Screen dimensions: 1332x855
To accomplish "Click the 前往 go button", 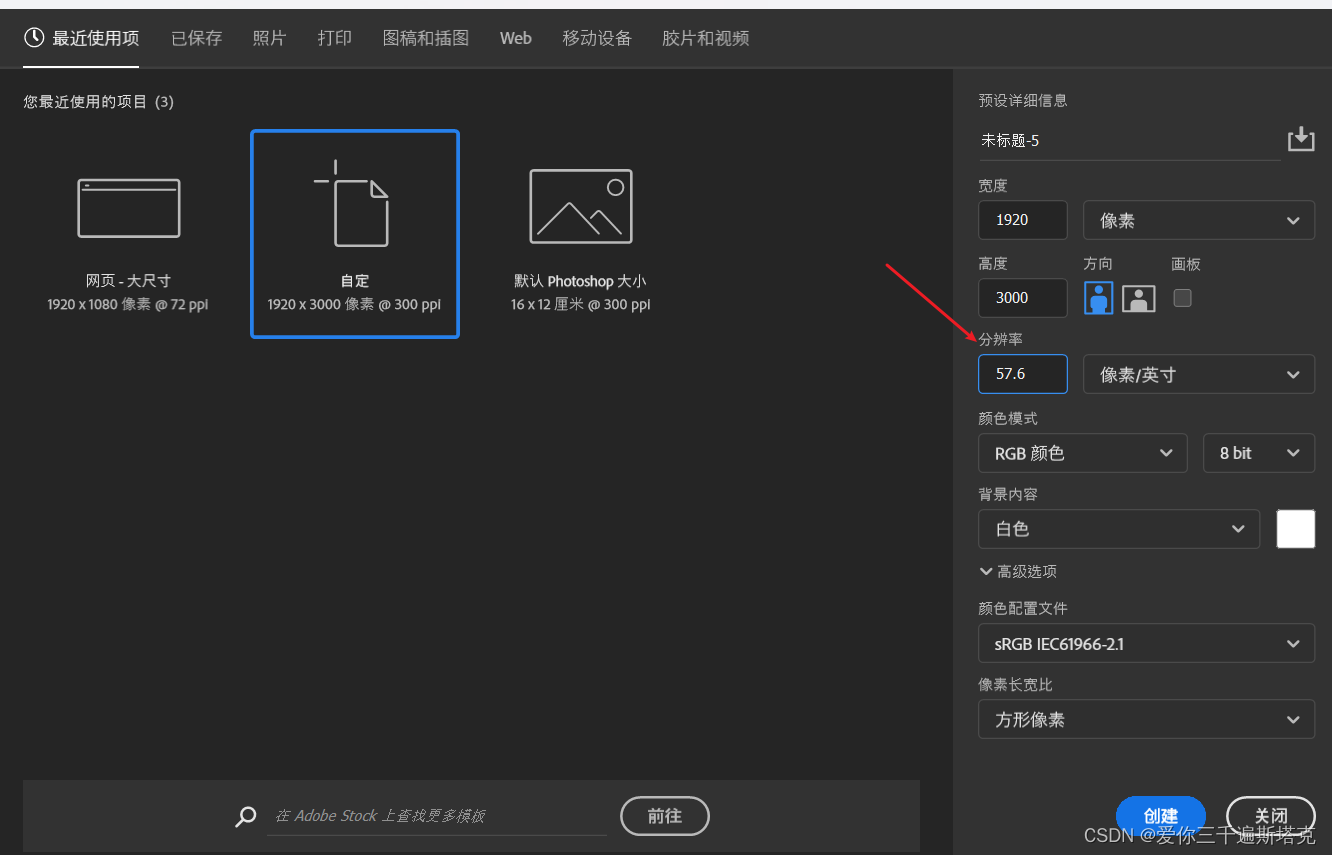I will (x=664, y=816).
